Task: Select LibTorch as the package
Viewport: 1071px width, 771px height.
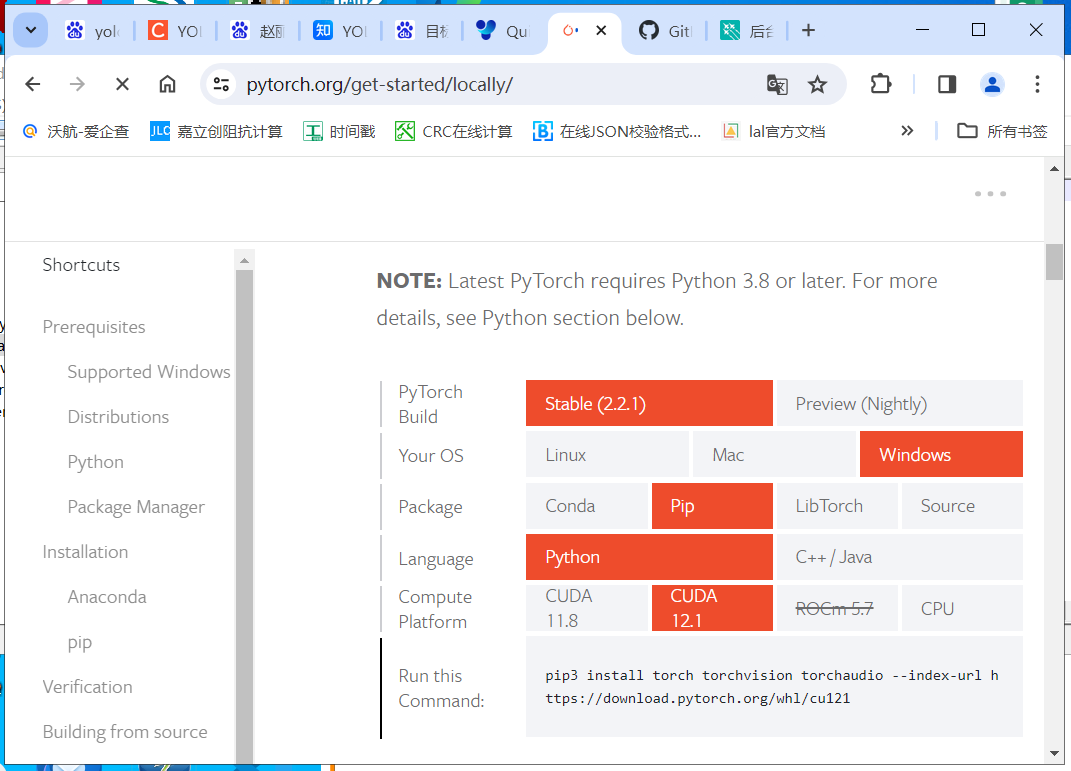Action: (837, 505)
